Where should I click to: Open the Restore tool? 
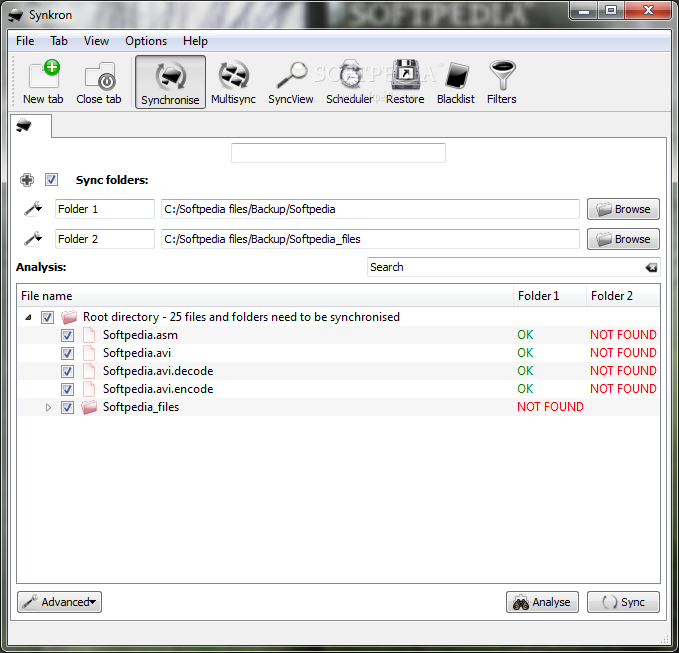pos(405,82)
